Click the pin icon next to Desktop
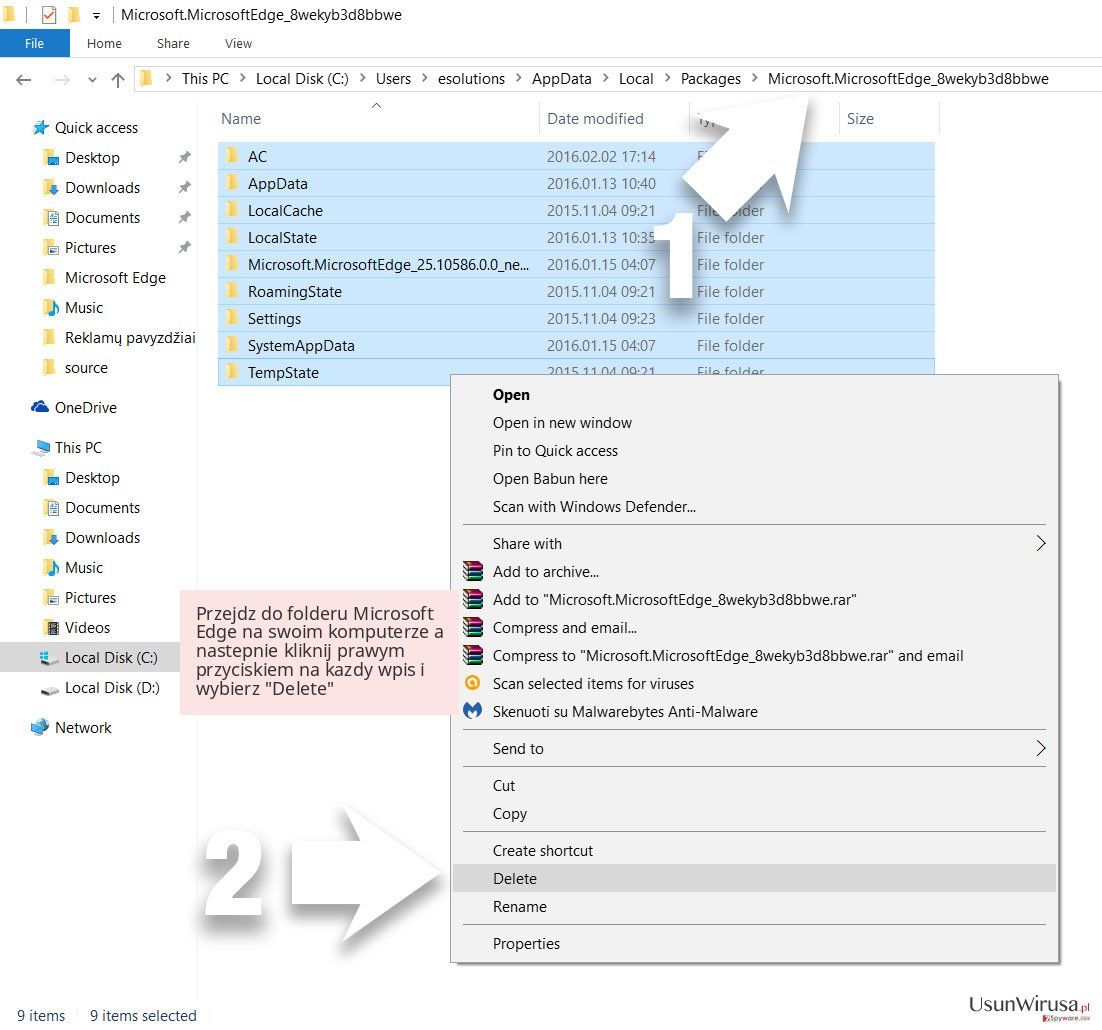 point(184,157)
